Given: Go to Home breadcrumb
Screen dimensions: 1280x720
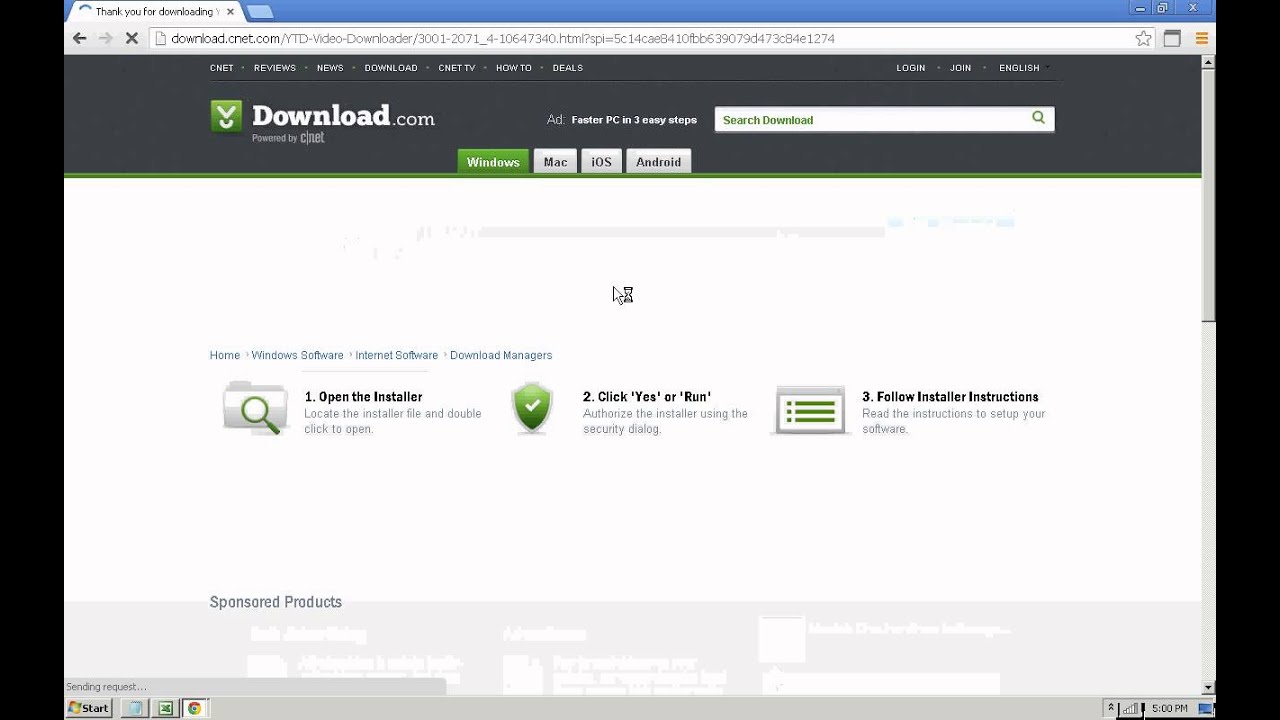Looking at the screenshot, I should pyautogui.click(x=225, y=355).
